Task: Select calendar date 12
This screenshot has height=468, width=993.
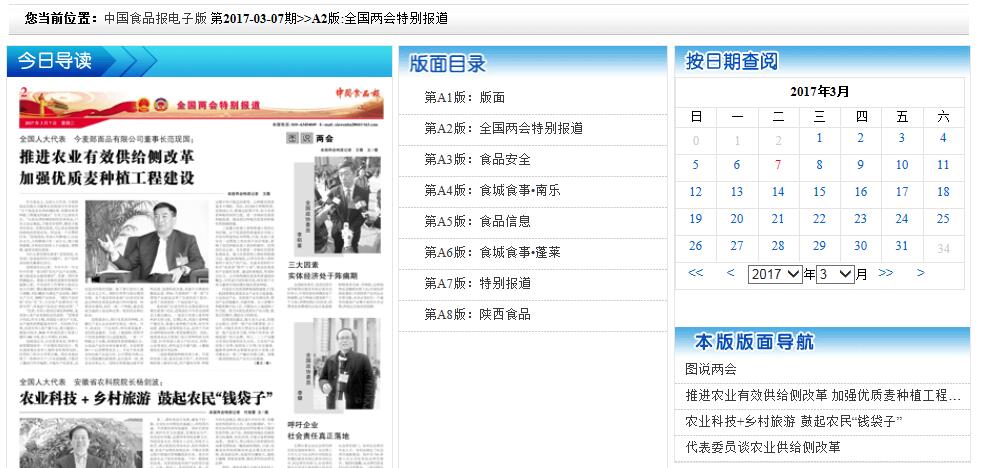Action: (695, 192)
